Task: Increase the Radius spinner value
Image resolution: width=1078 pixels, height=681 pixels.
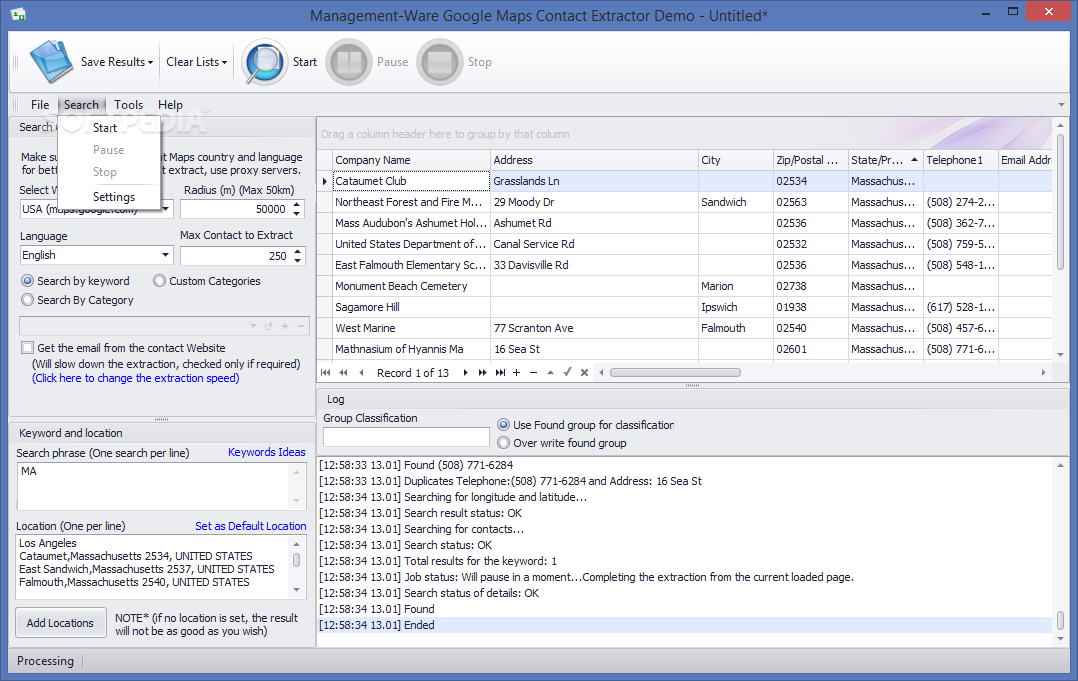Action: pos(297,205)
